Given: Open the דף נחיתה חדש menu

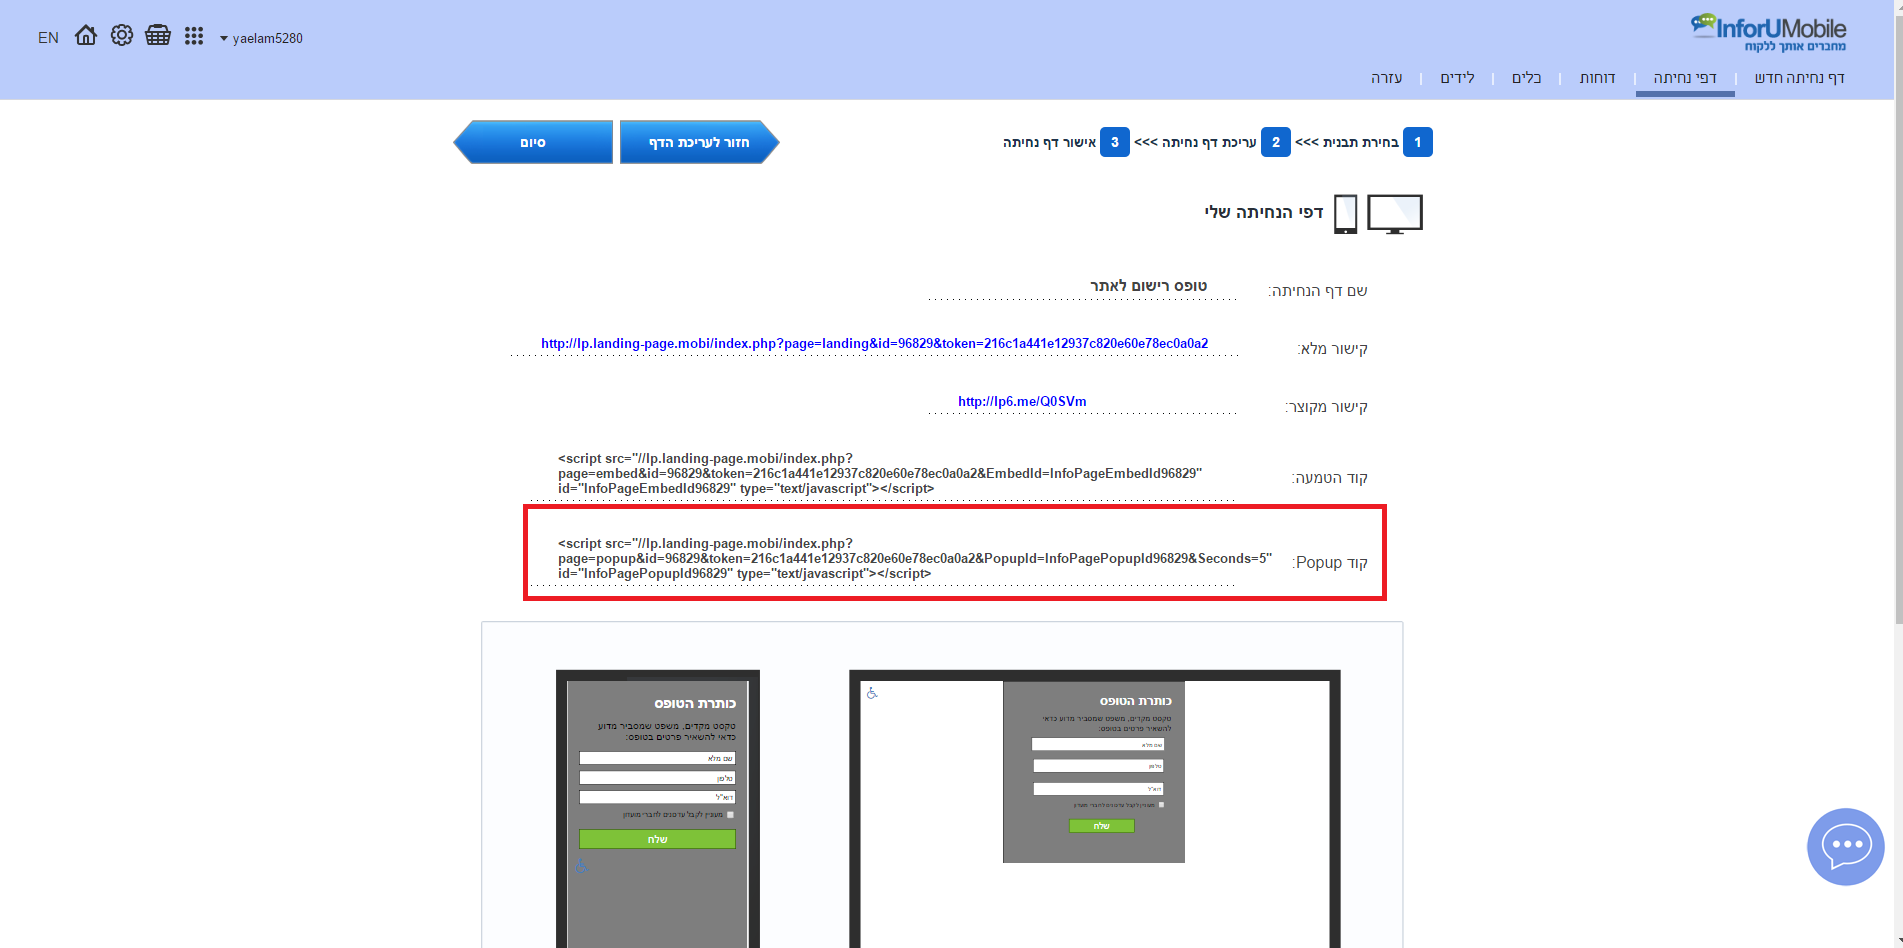Looking at the screenshot, I should (1799, 78).
